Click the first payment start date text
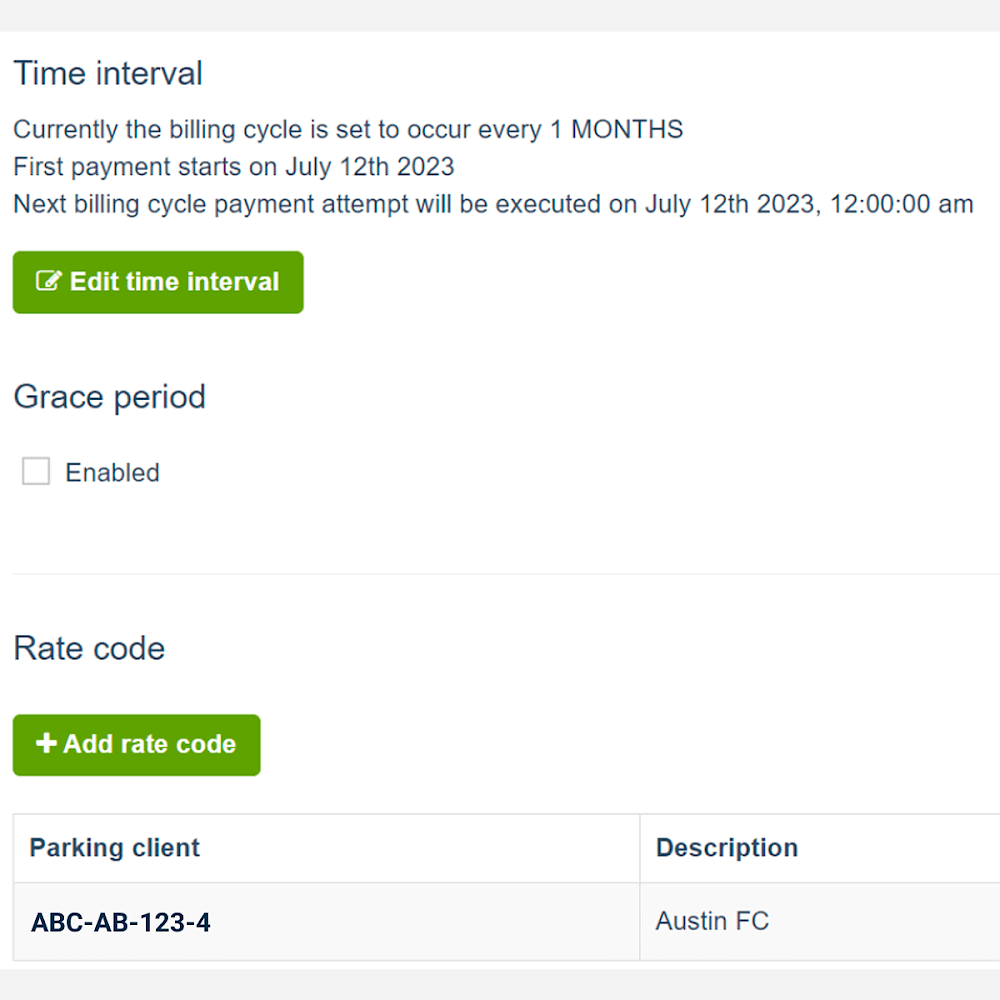 tap(233, 166)
